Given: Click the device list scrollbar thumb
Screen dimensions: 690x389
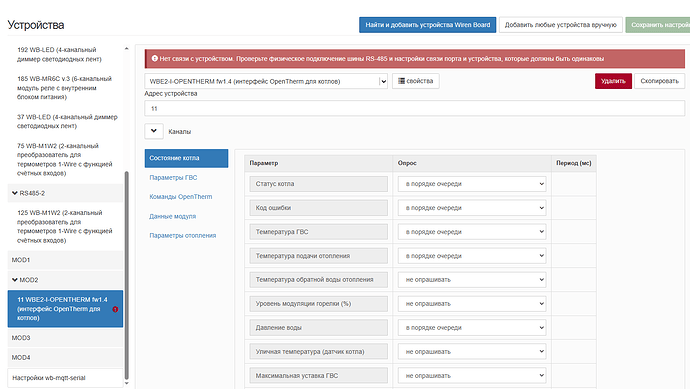Looking at the screenshot, I should point(127,275).
